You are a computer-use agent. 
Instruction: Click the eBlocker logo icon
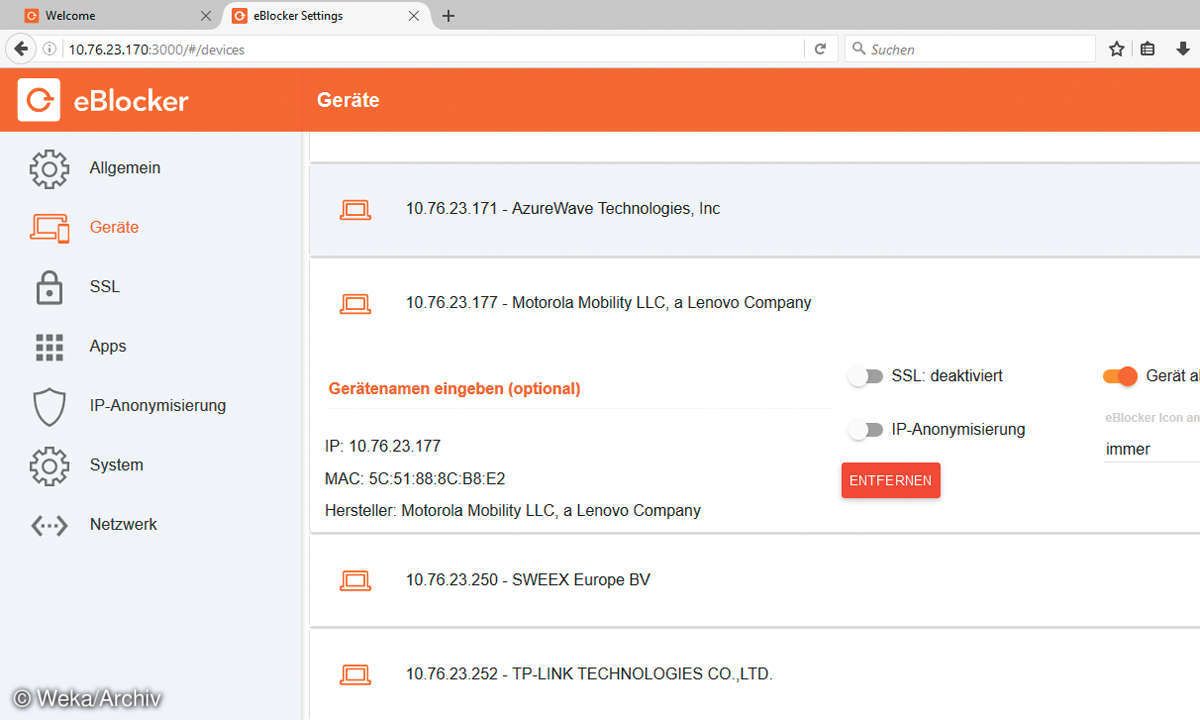(39, 100)
